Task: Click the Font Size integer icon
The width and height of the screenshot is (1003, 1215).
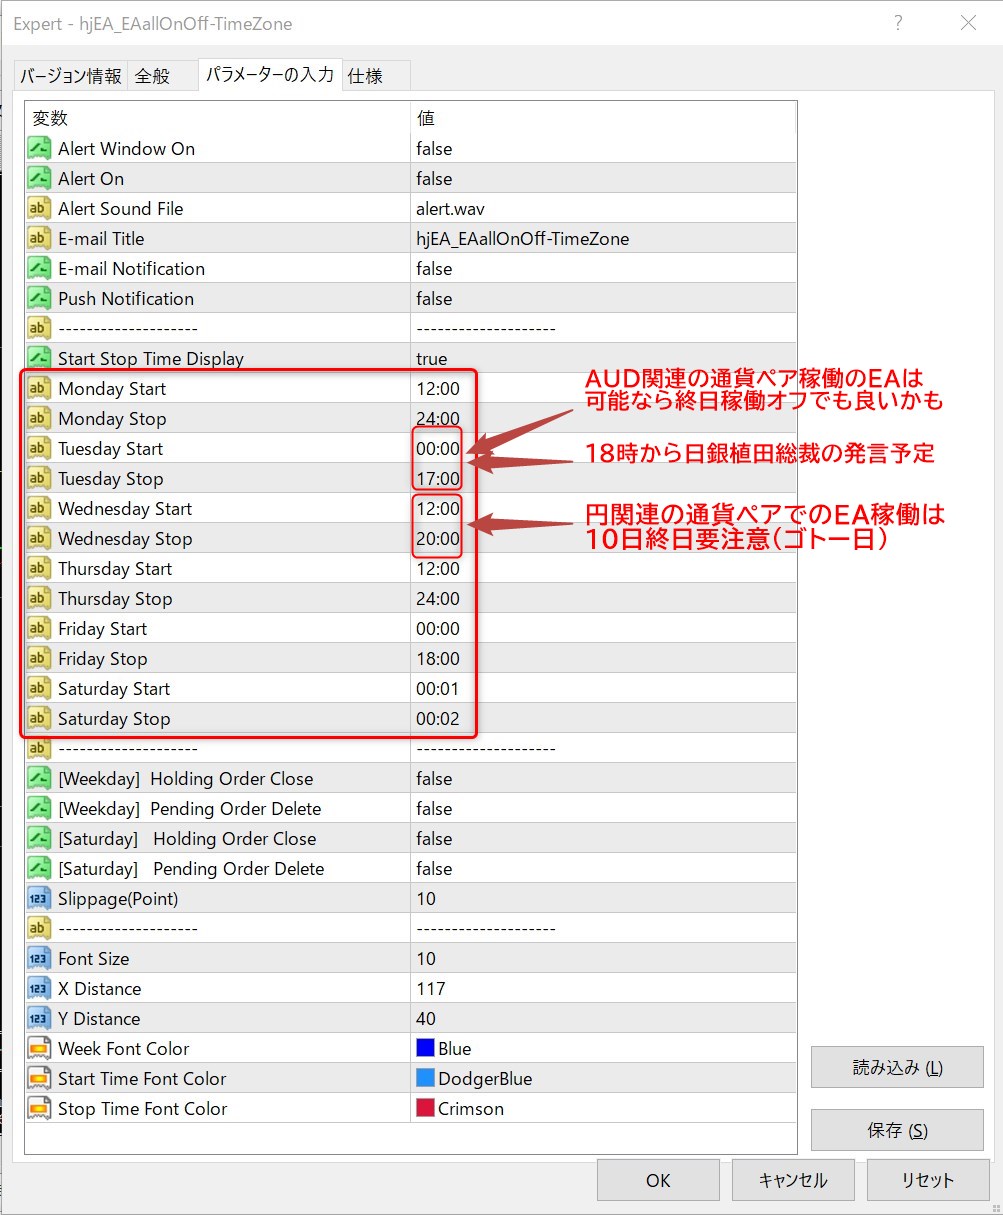Action: 39,959
